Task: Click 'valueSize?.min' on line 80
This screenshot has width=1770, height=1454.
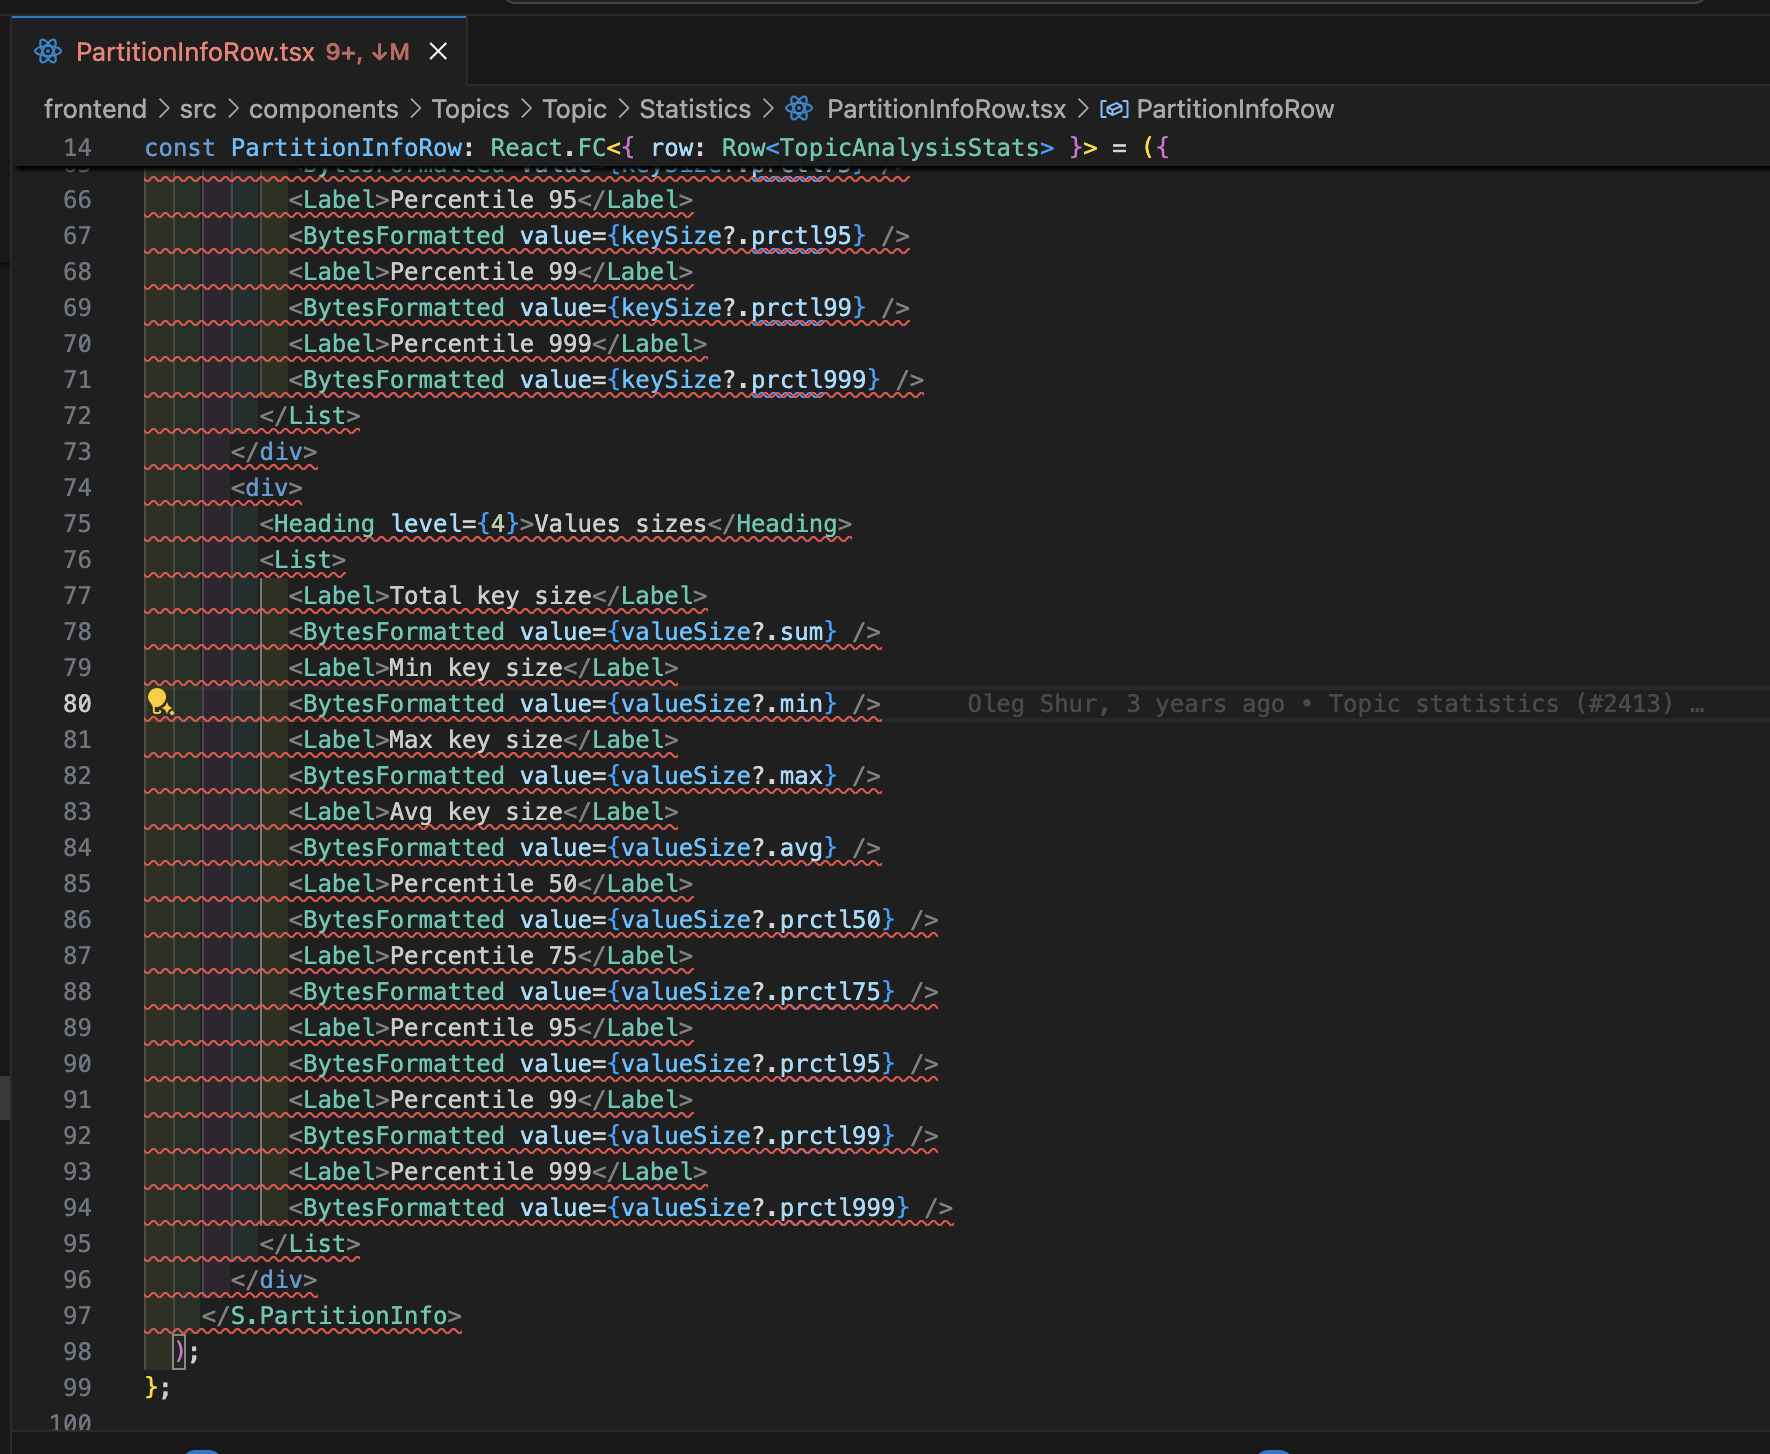Action: (x=722, y=704)
